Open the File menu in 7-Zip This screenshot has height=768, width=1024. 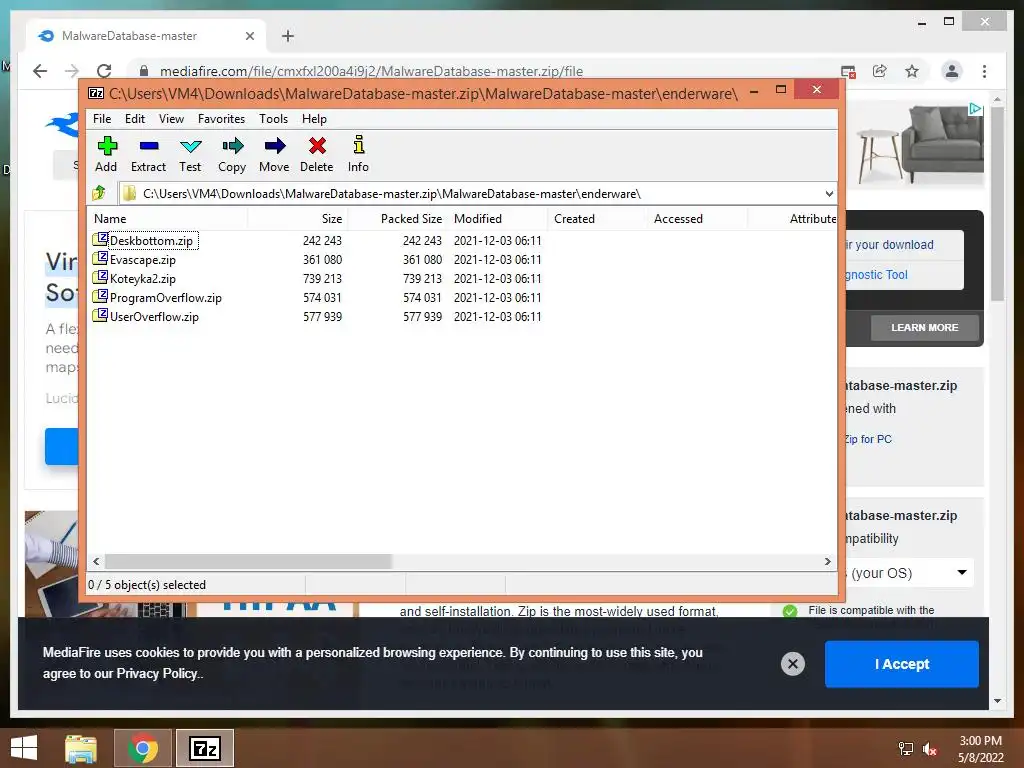coord(102,119)
